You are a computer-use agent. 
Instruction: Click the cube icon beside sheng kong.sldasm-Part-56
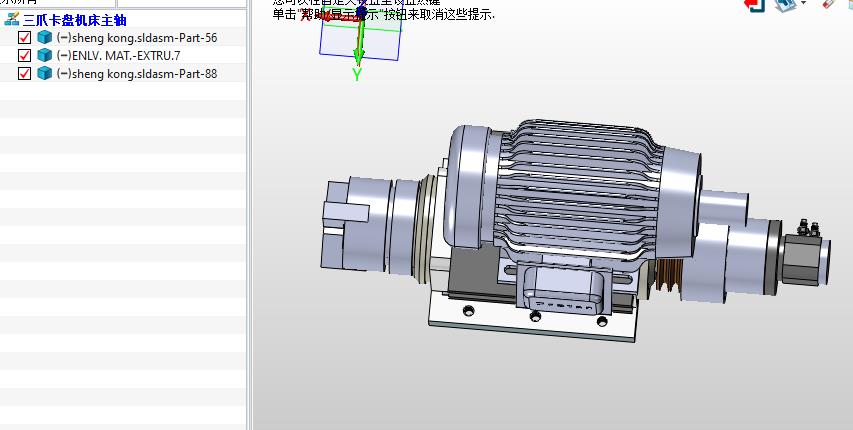(x=45, y=37)
